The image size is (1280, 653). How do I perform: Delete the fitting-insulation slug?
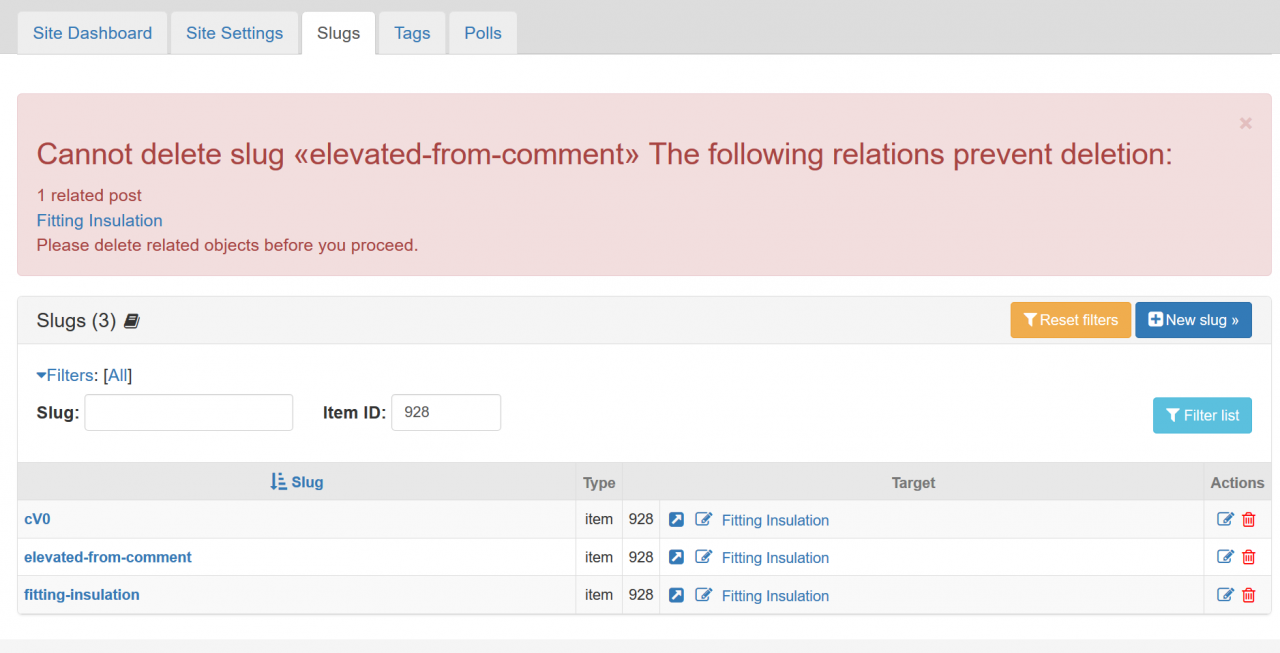click(x=1248, y=595)
